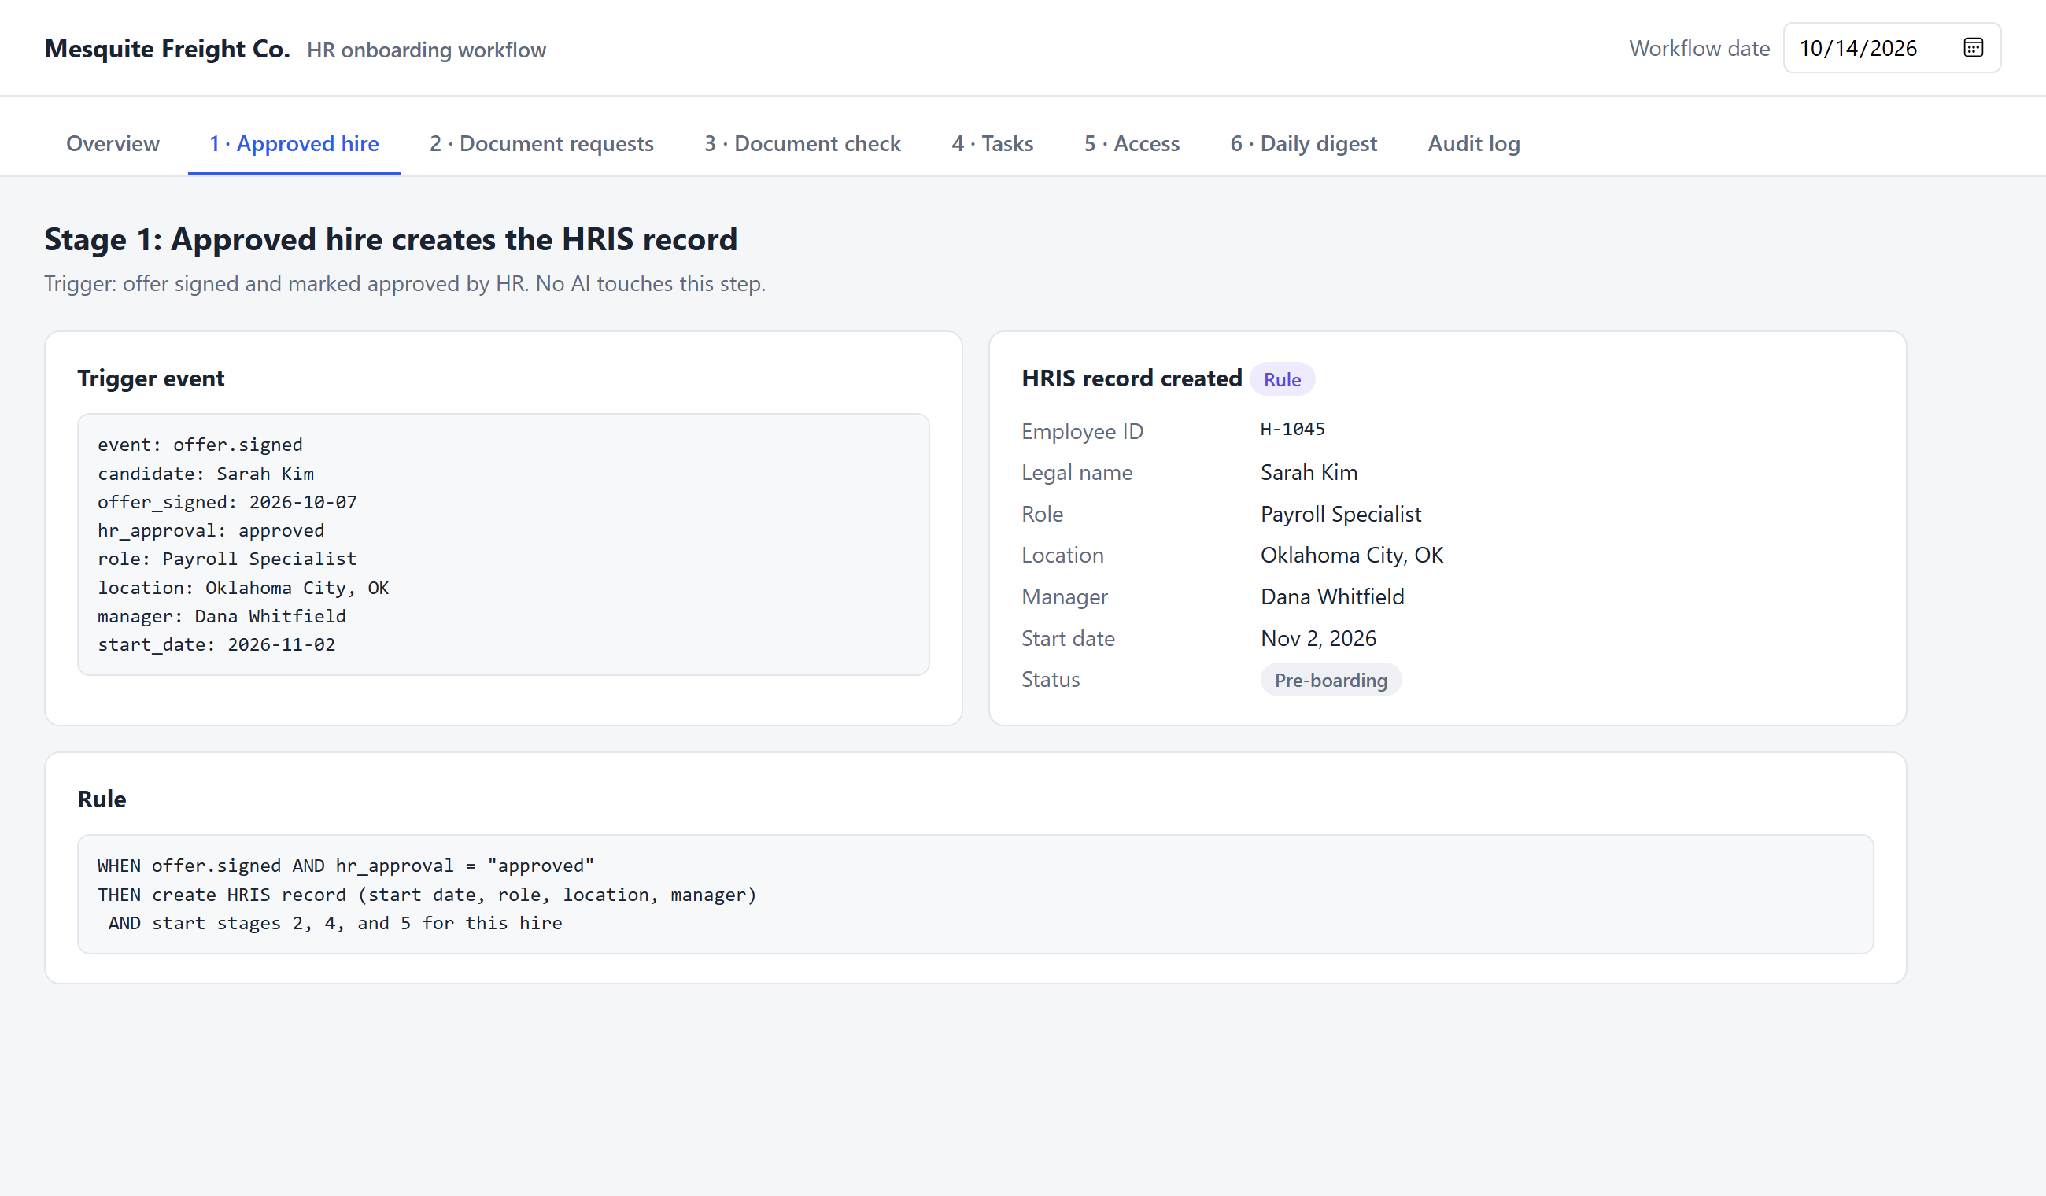Click the WHEN offer.signed rule line
The height and width of the screenshot is (1196, 2046).
point(346,865)
